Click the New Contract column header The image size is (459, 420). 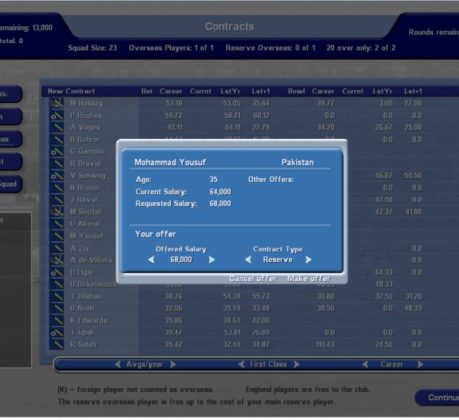[x=71, y=91]
